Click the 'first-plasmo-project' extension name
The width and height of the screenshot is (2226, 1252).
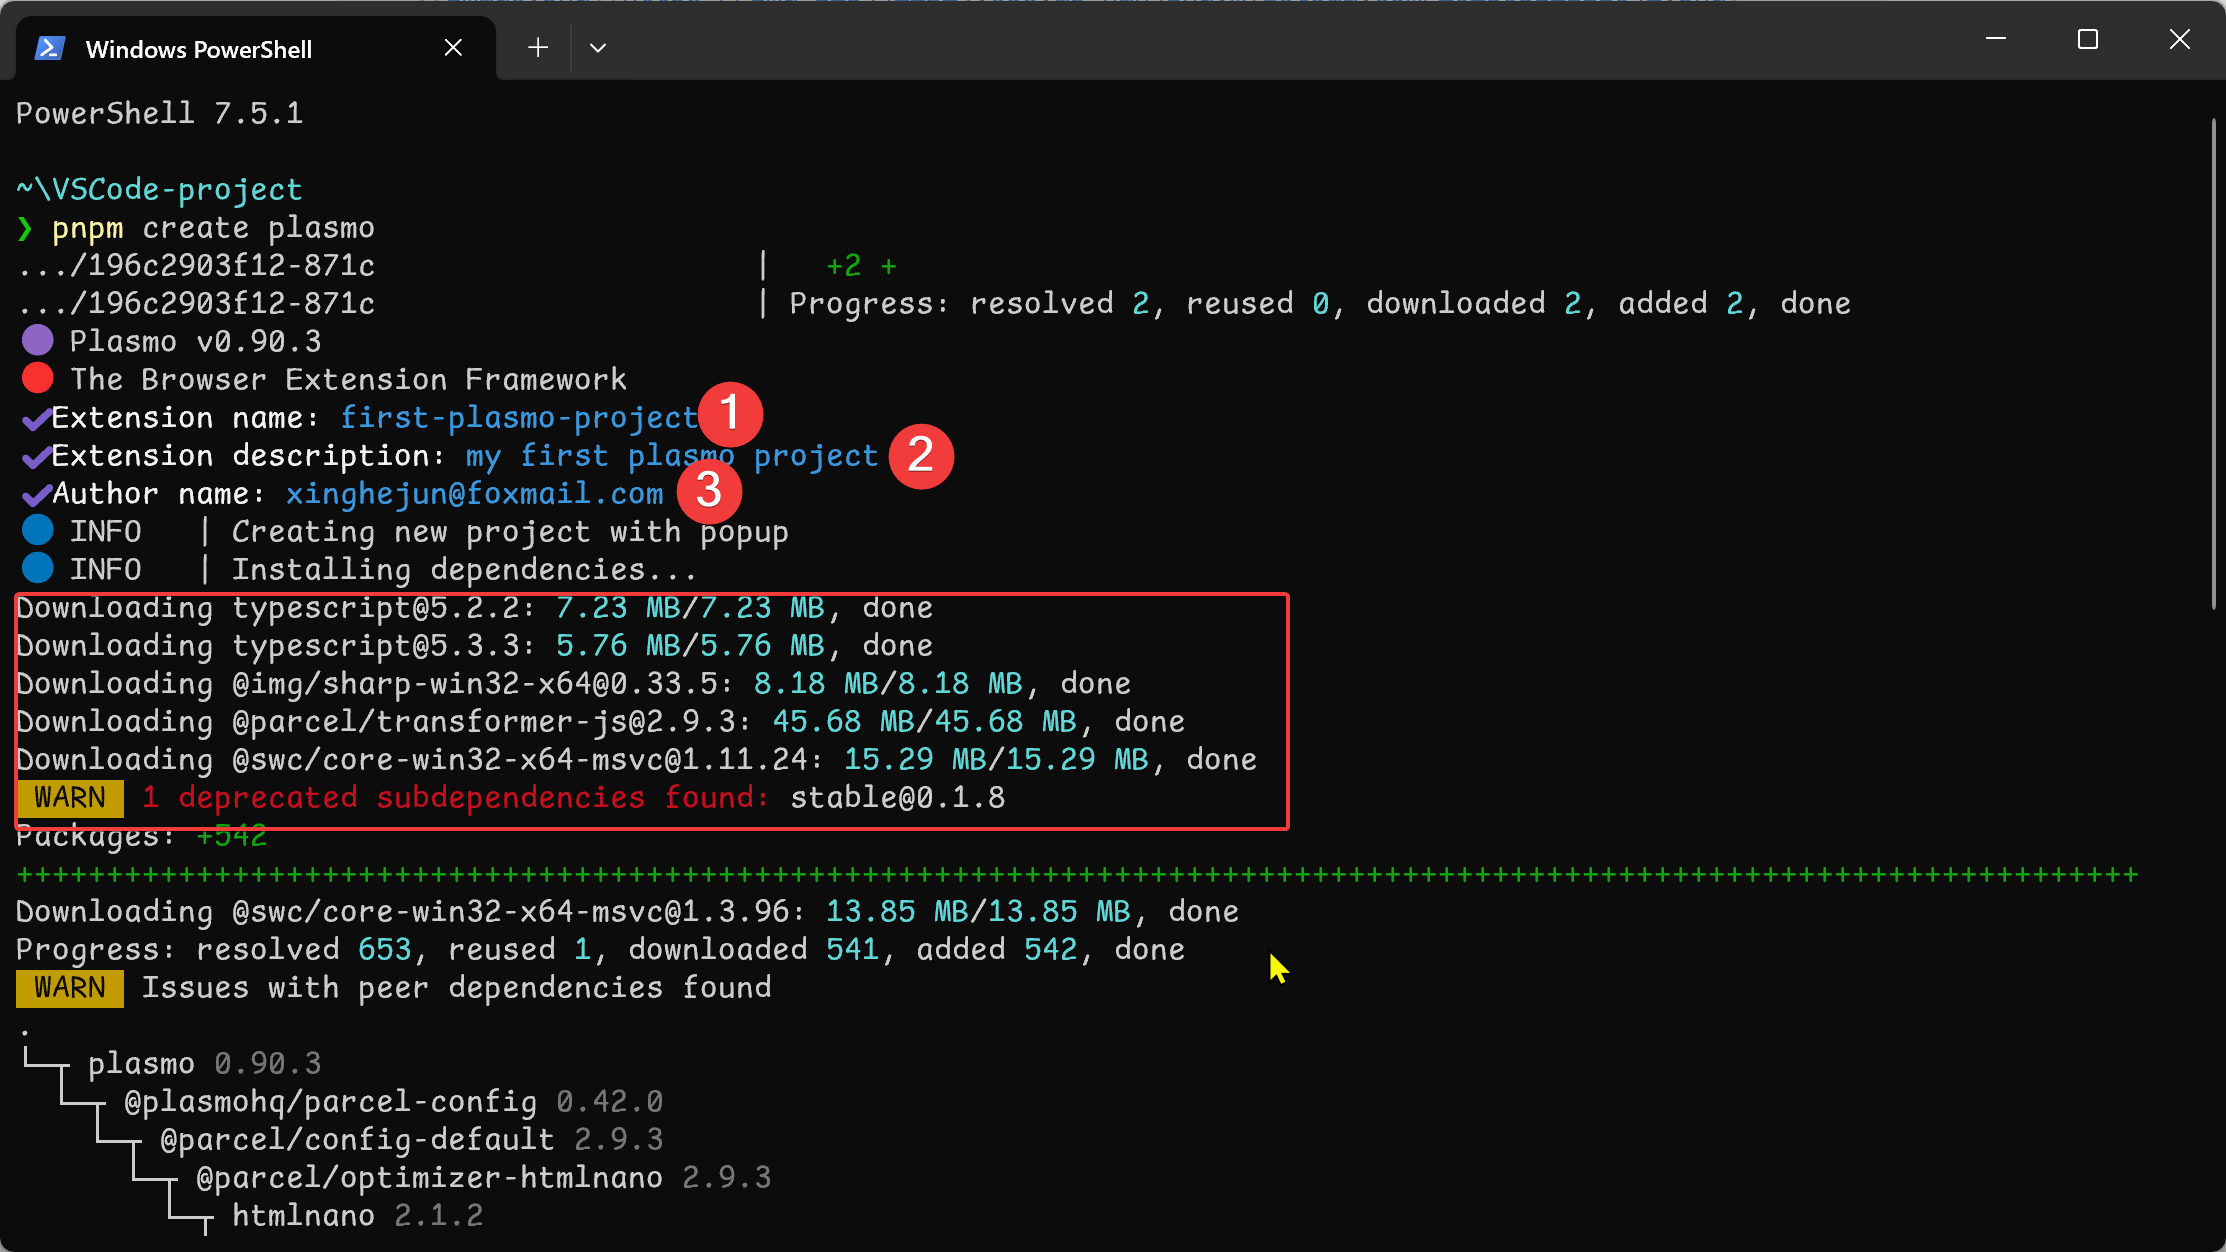tap(520, 418)
